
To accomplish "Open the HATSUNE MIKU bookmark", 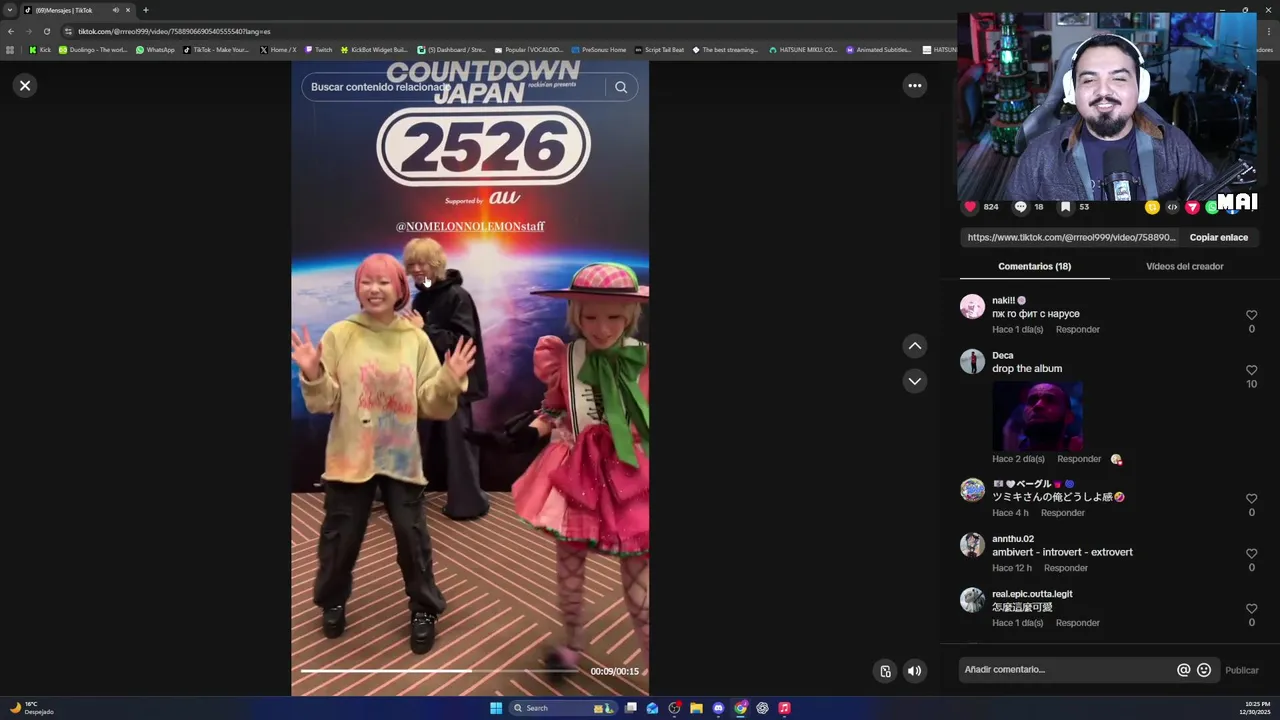I will coord(803,49).
